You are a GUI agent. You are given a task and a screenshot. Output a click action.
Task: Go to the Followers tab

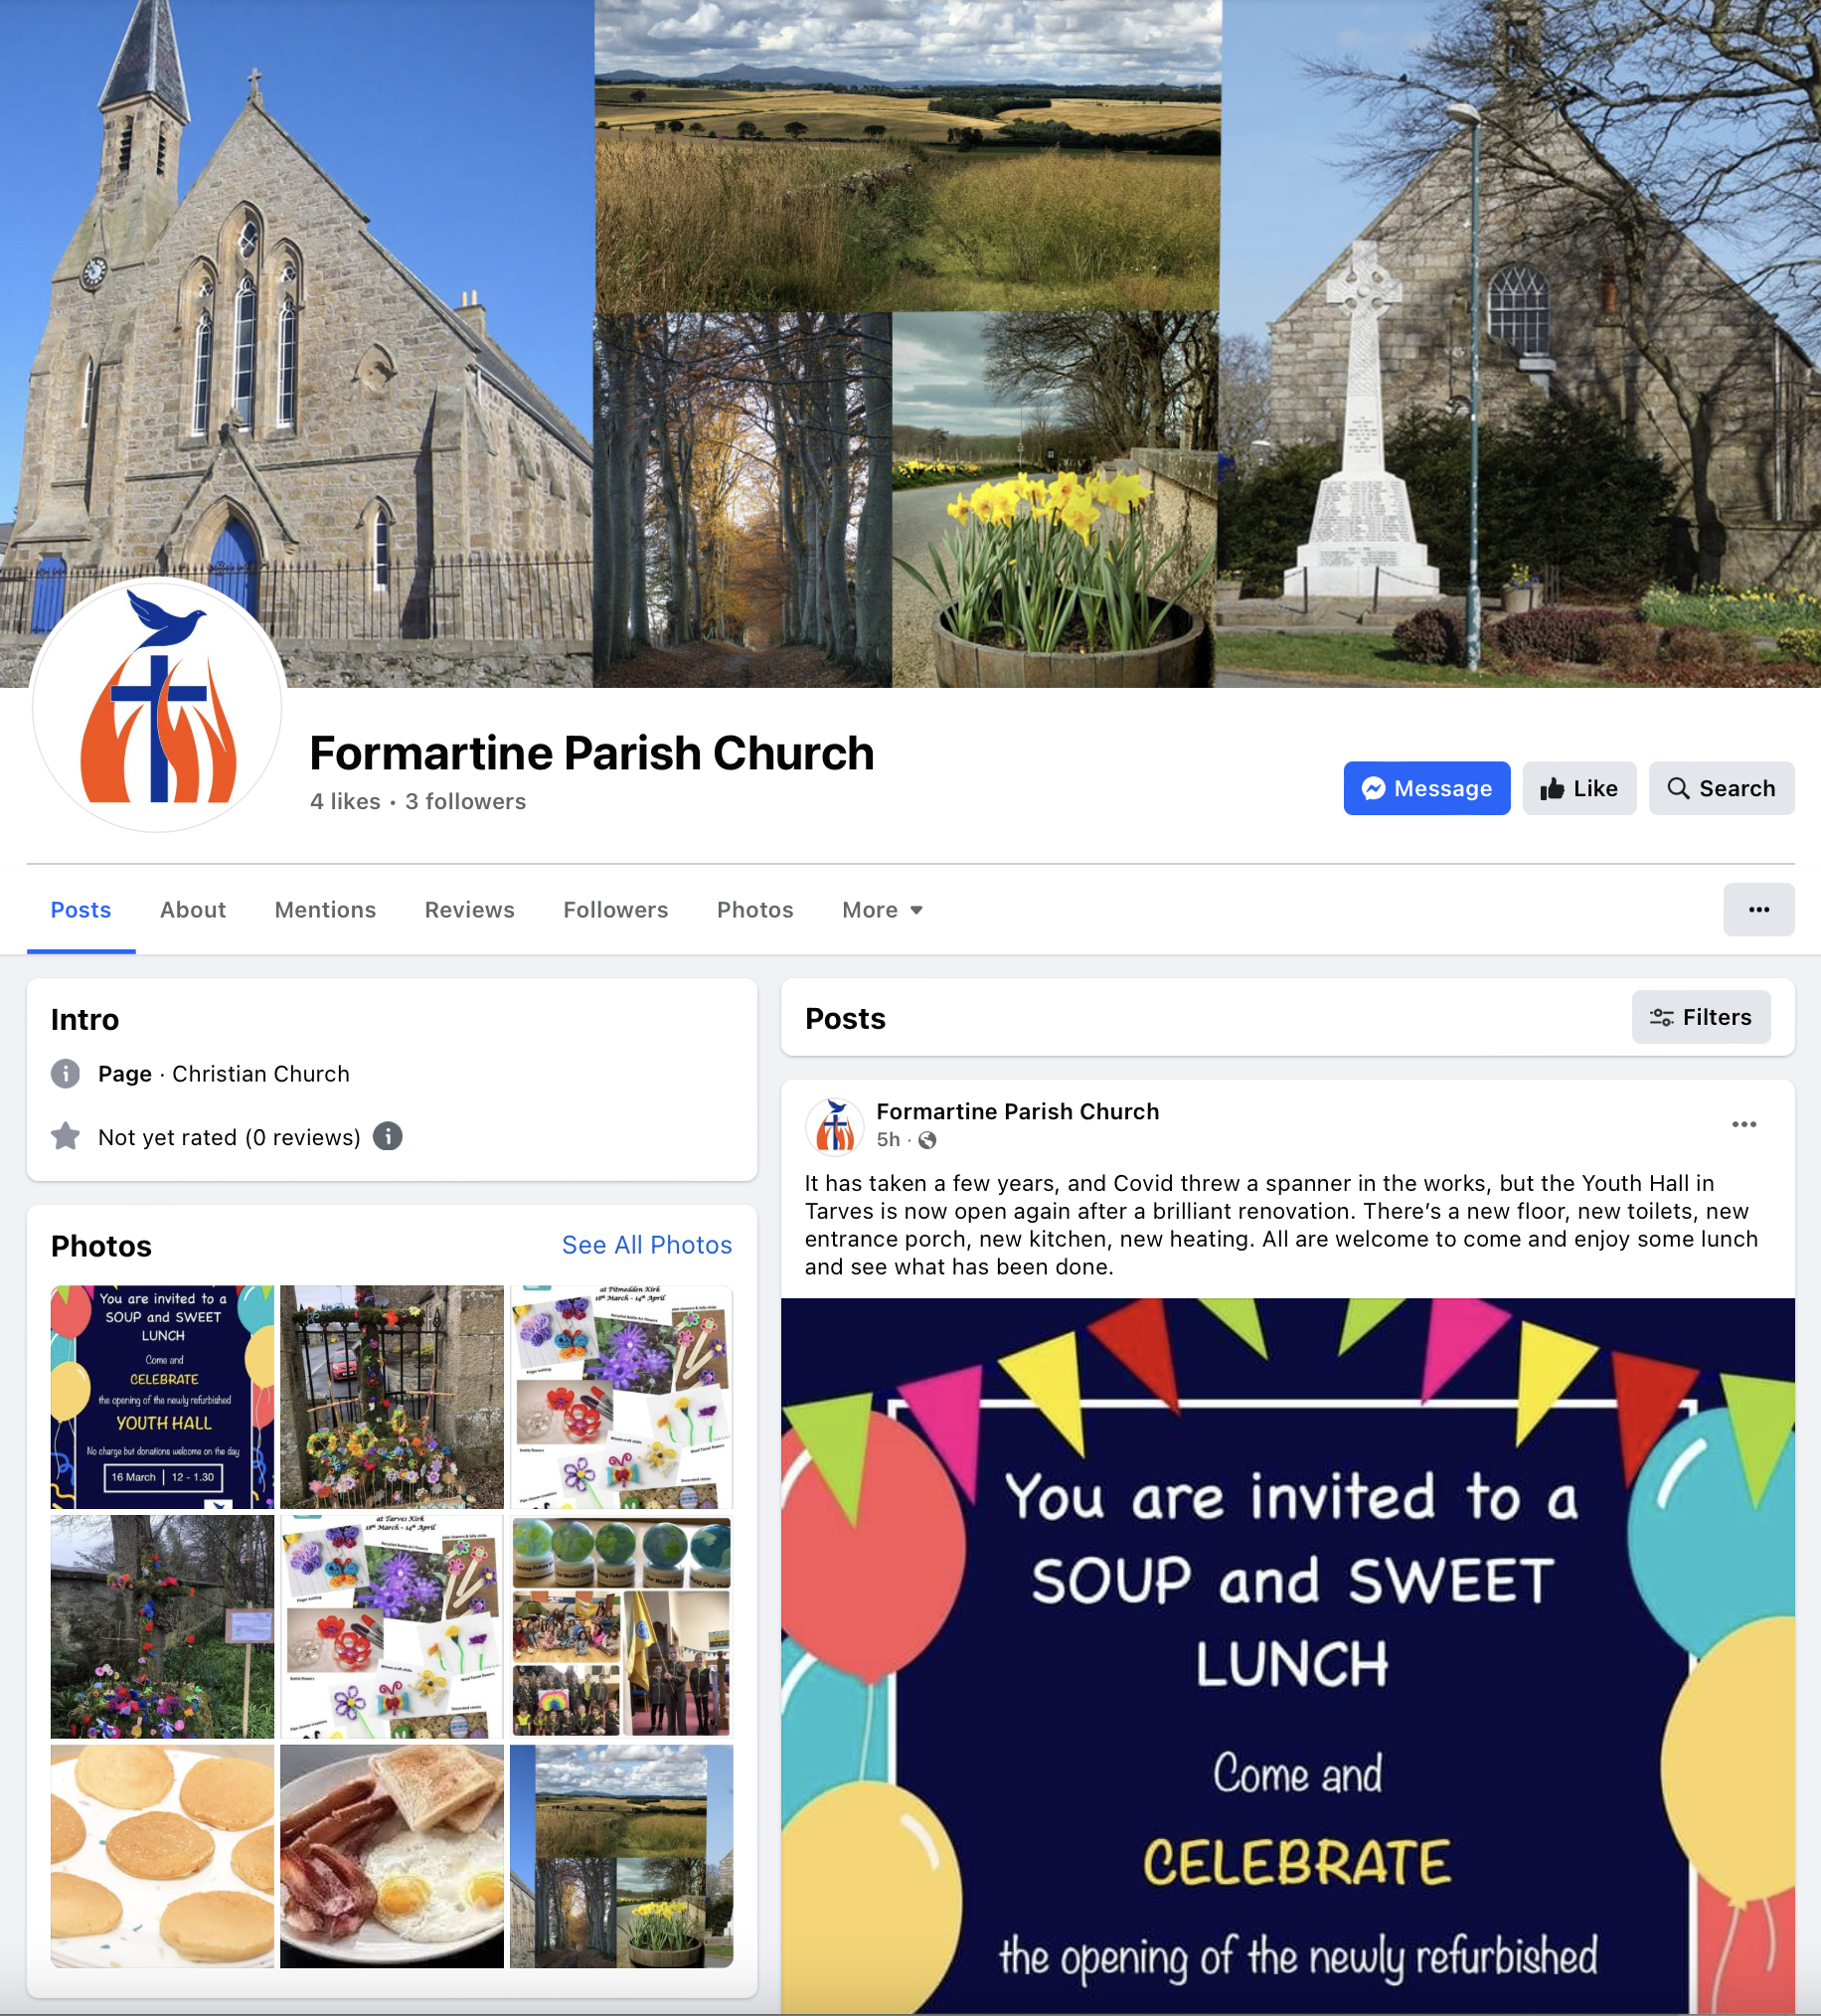click(615, 909)
